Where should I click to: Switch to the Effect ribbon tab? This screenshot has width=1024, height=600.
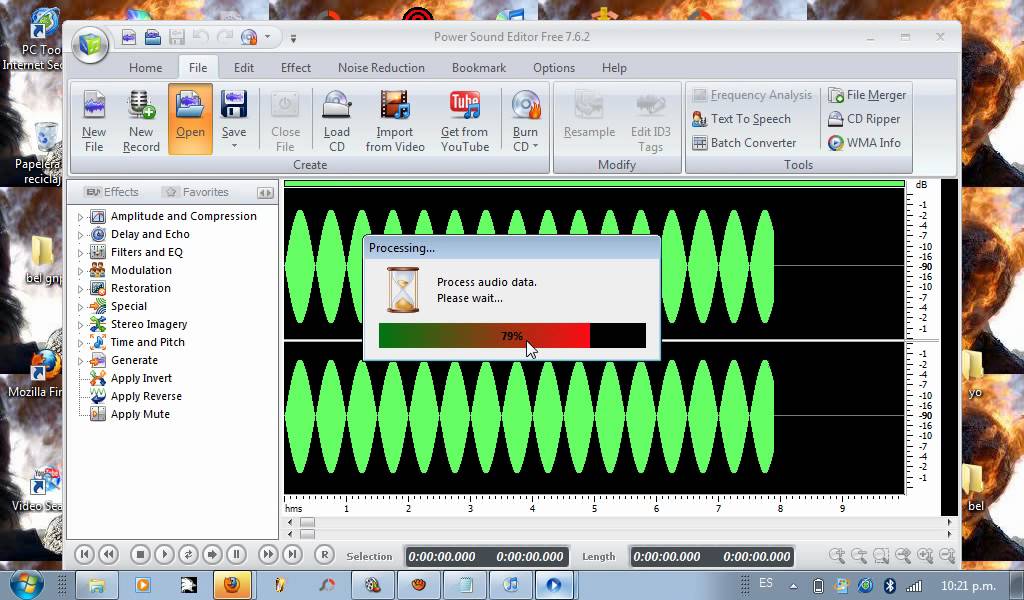(x=296, y=68)
